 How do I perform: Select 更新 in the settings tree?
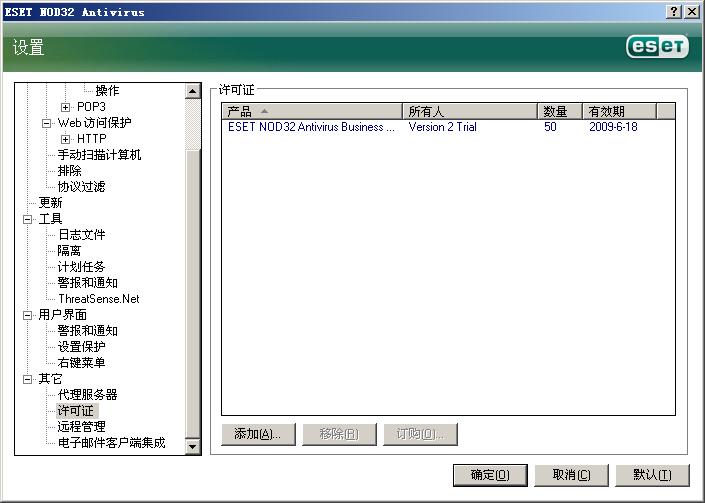[50, 203]
